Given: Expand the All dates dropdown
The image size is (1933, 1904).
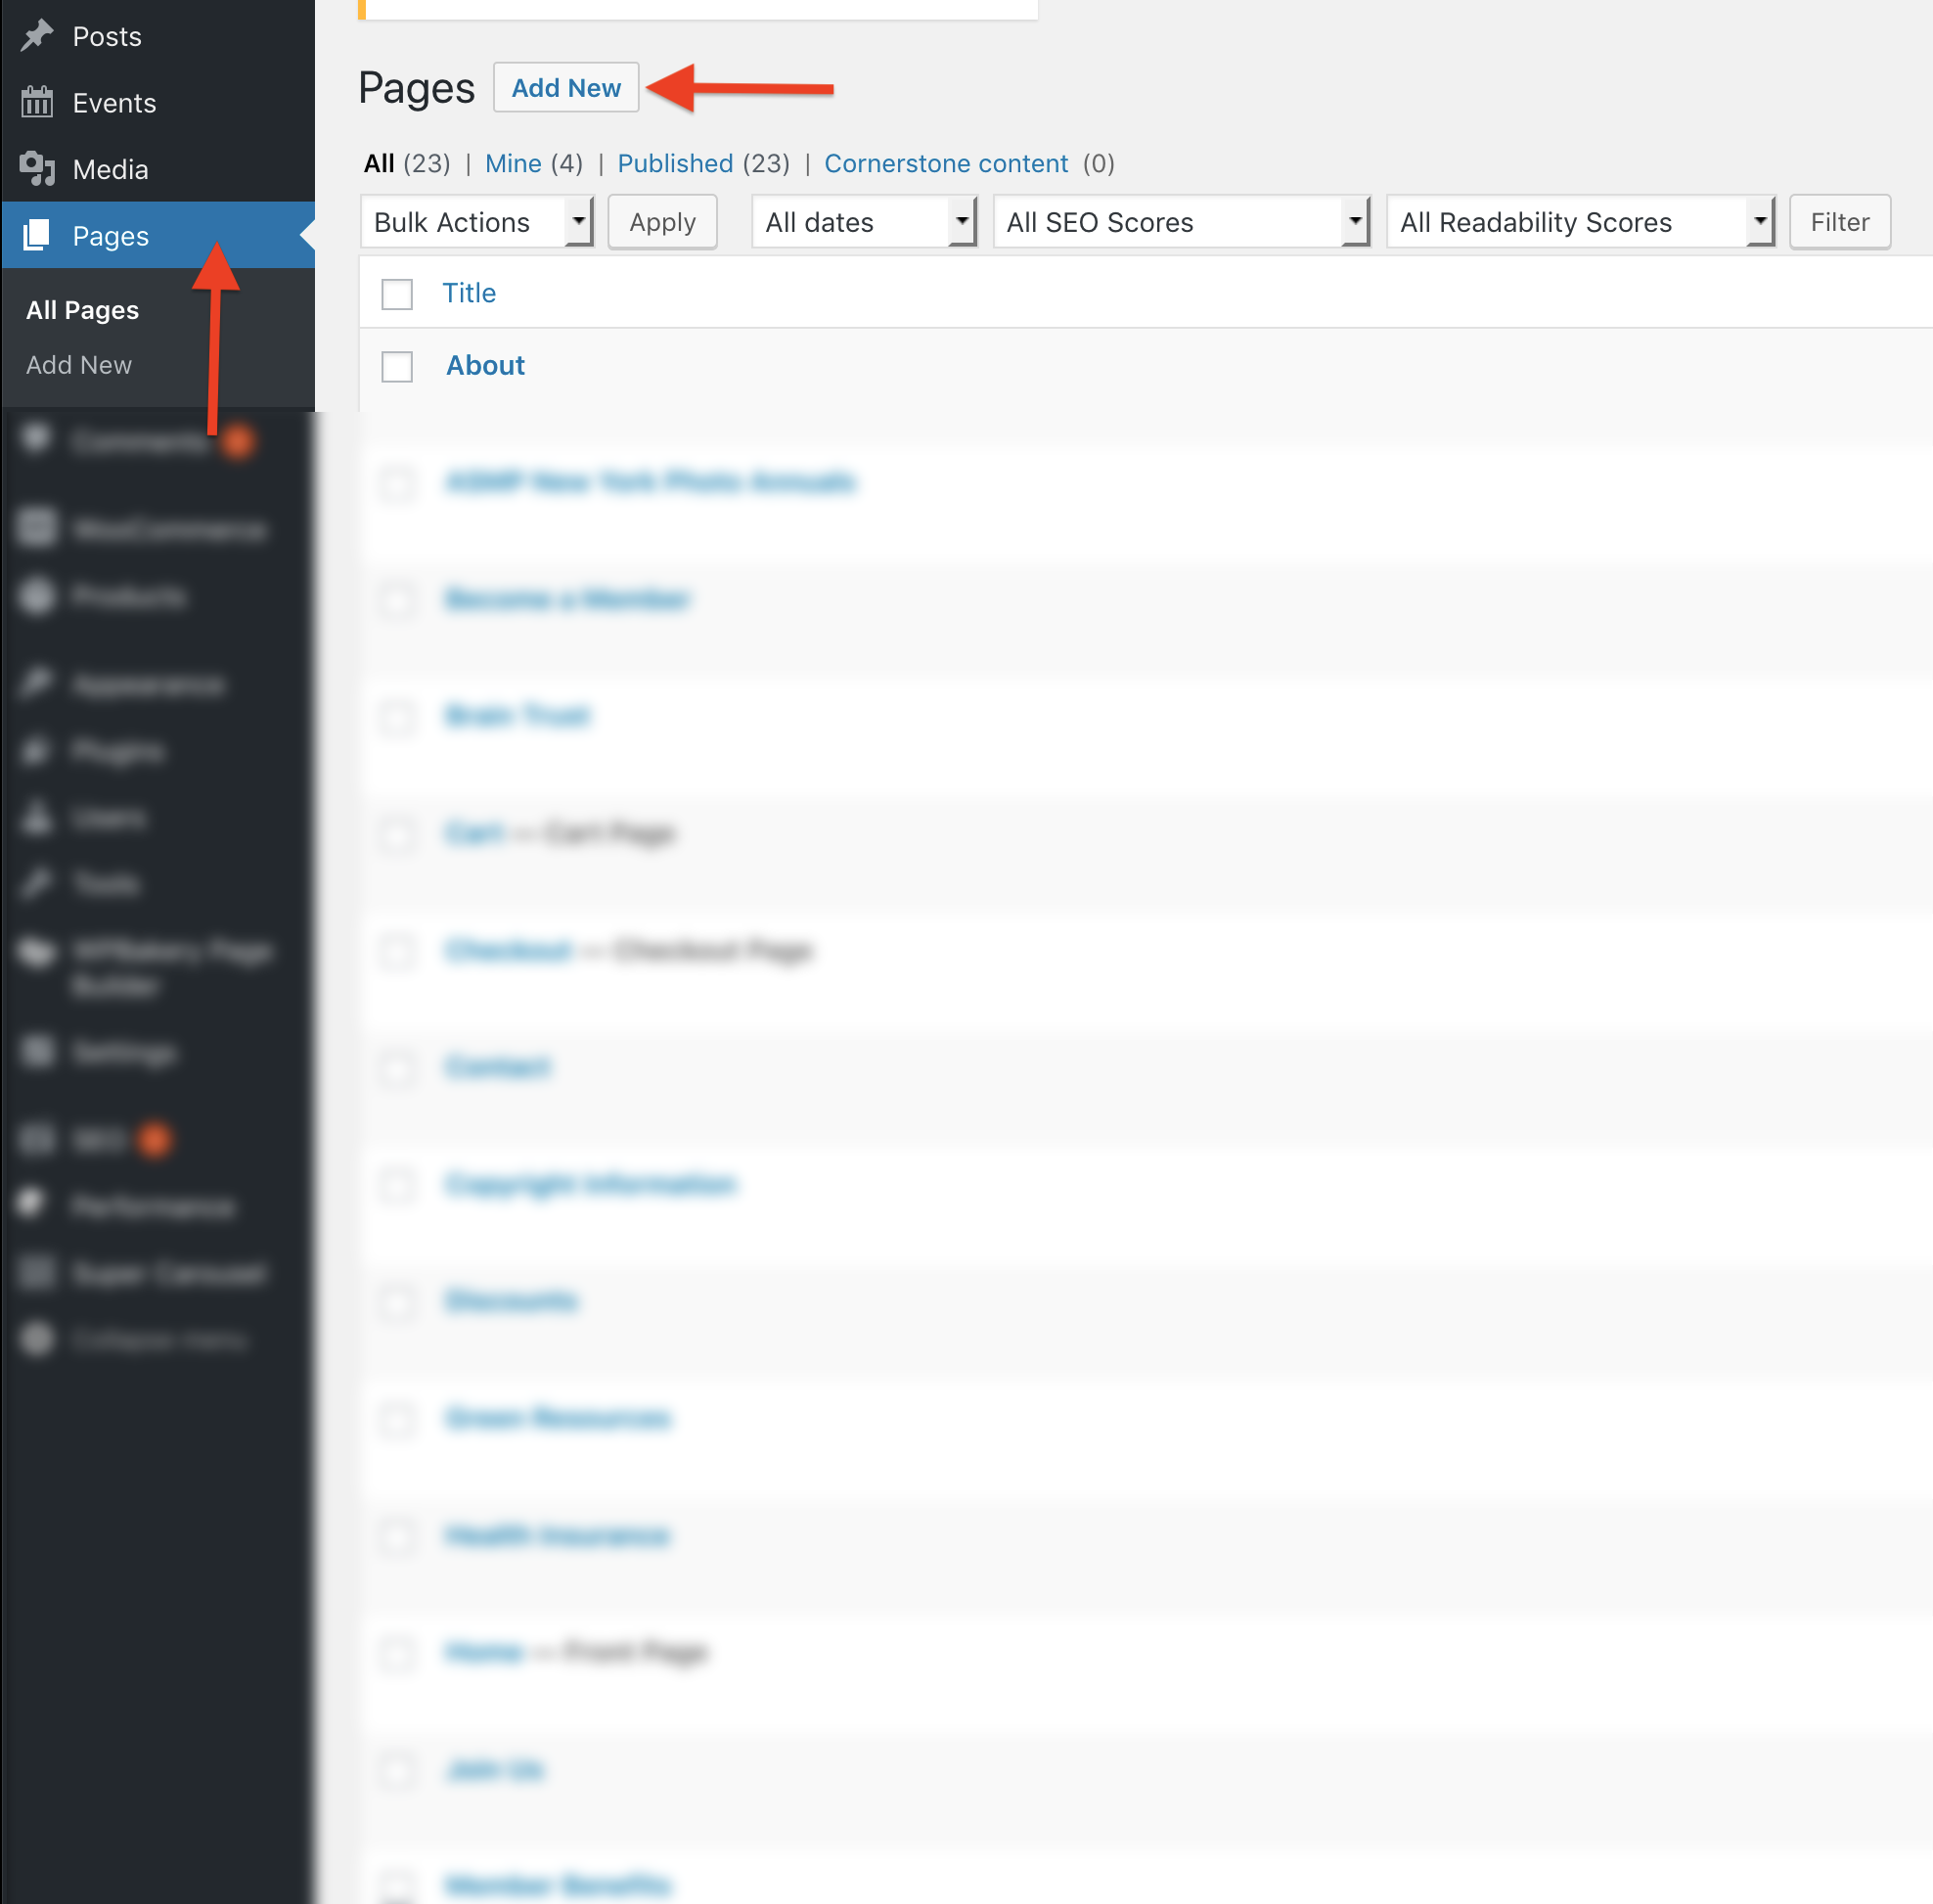Looking at the screenshot, I should pyautogui.click(x=863, y=222).
